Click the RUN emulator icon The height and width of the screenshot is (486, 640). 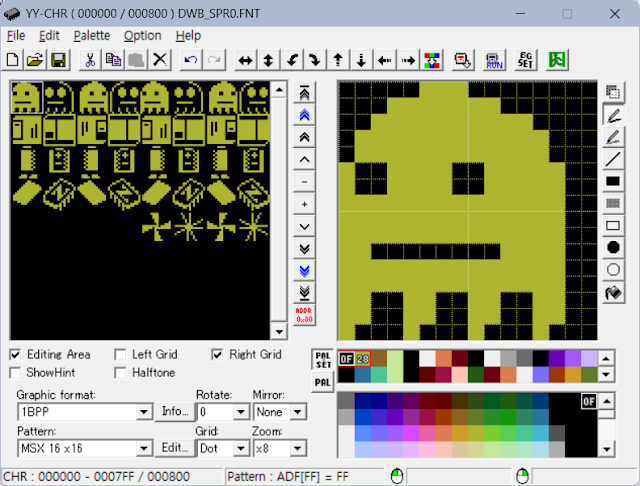tap(494, 60)
